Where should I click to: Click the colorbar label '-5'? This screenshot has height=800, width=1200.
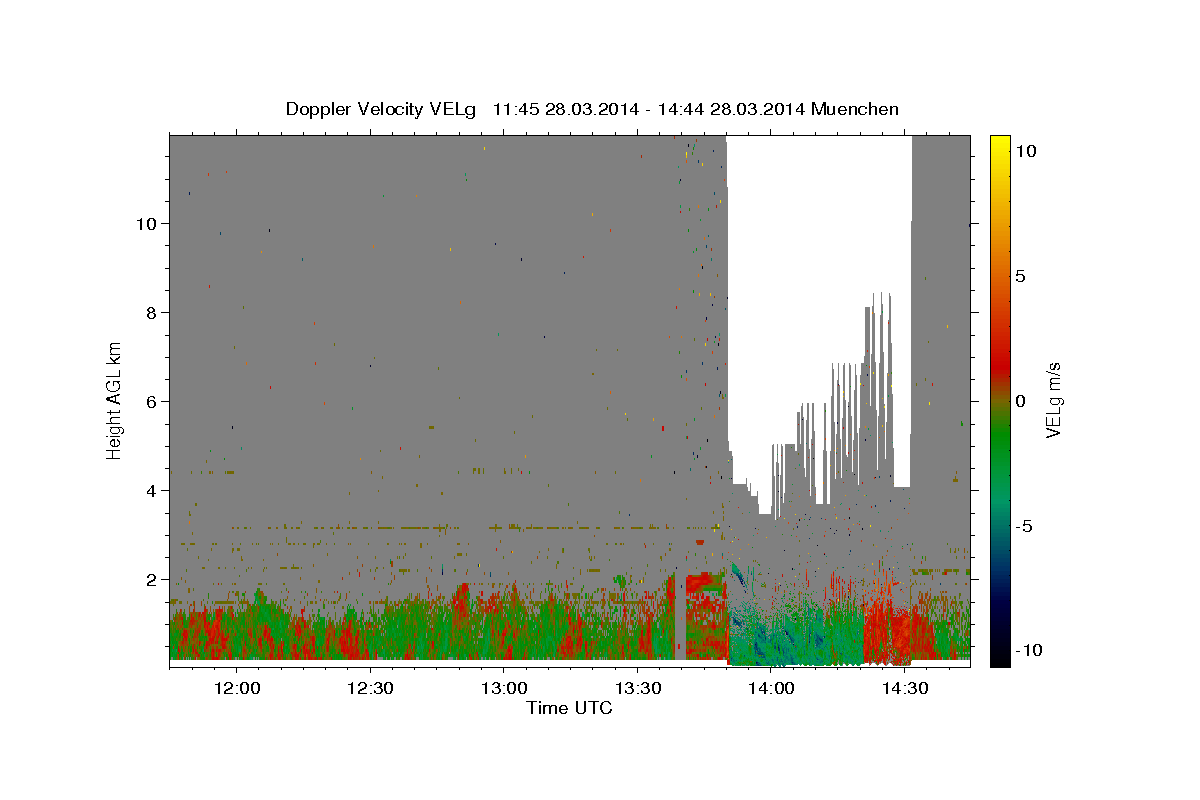[x=1023, y=526]
